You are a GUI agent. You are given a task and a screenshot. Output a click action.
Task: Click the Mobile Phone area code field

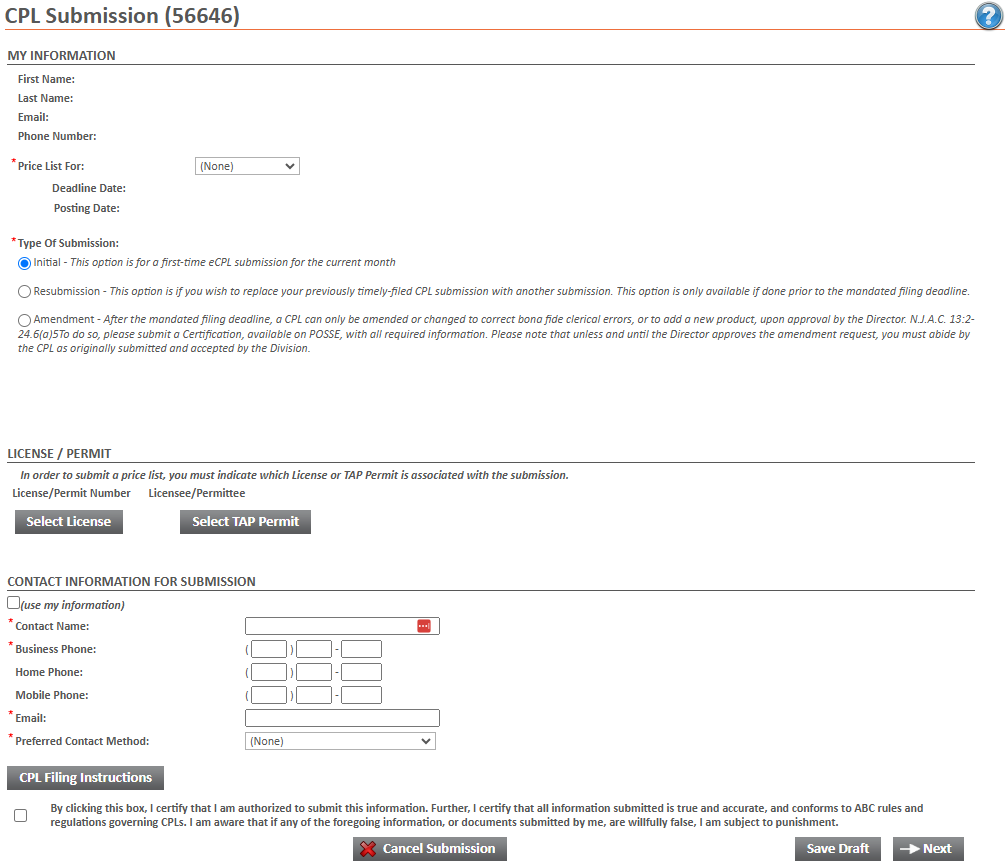(269, 695)
